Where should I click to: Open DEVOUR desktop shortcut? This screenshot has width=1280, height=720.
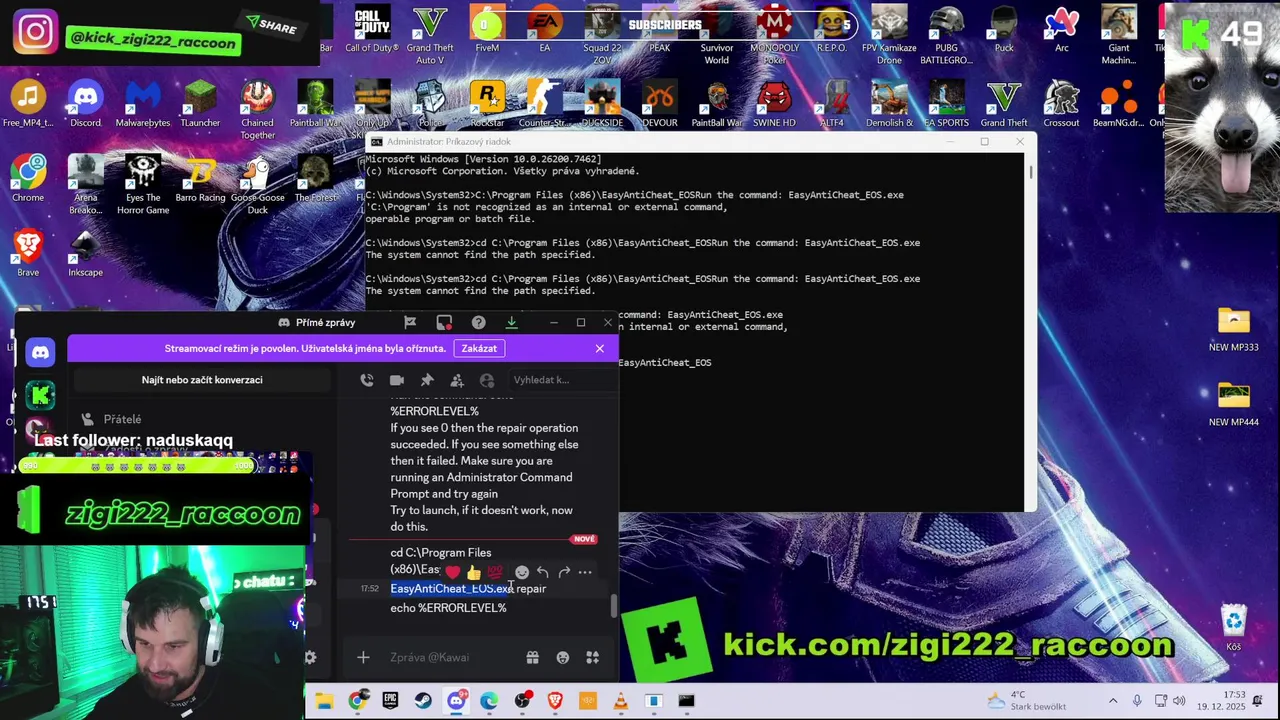659,104
